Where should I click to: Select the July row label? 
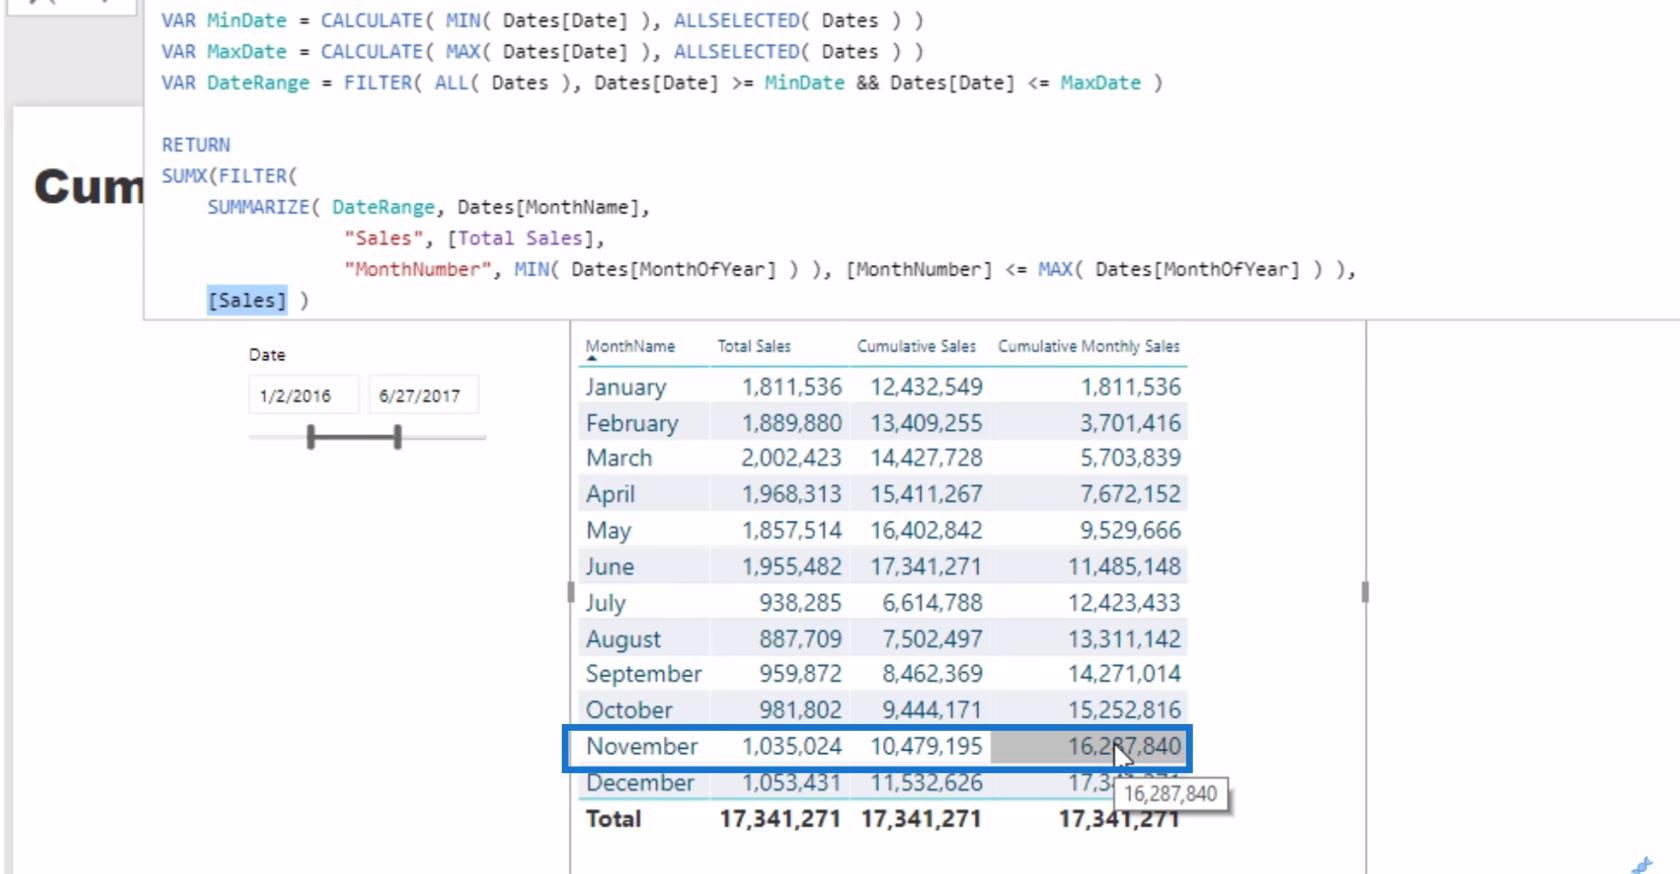tap(606, 602)
